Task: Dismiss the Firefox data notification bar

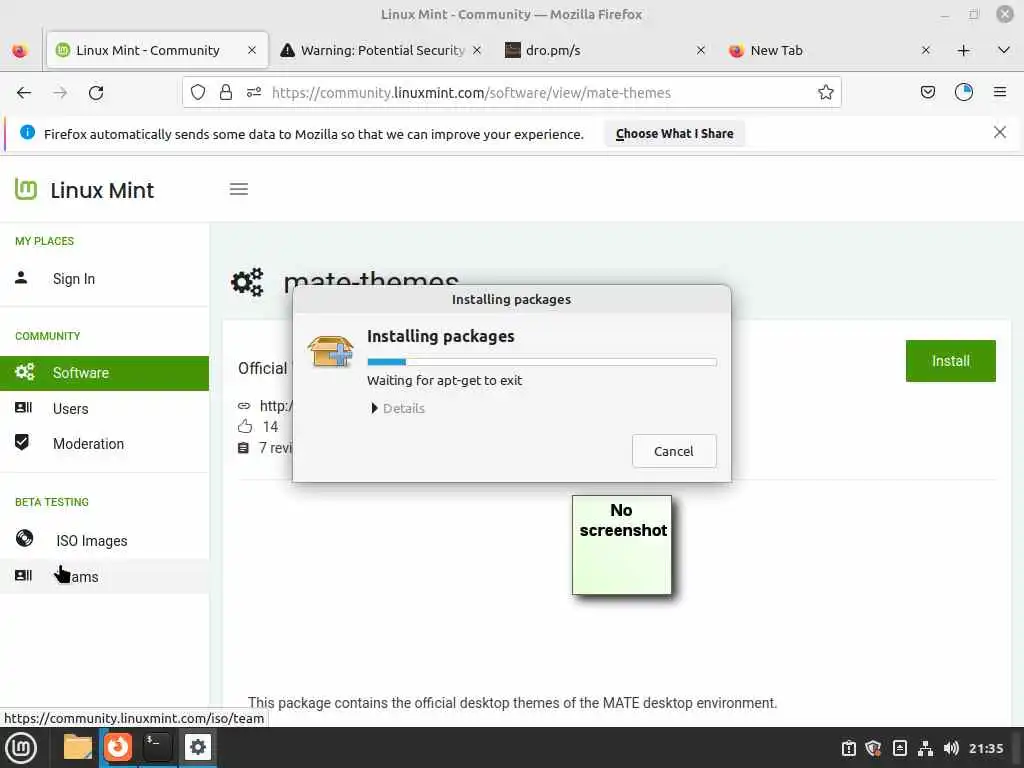Action: [999, 133]
